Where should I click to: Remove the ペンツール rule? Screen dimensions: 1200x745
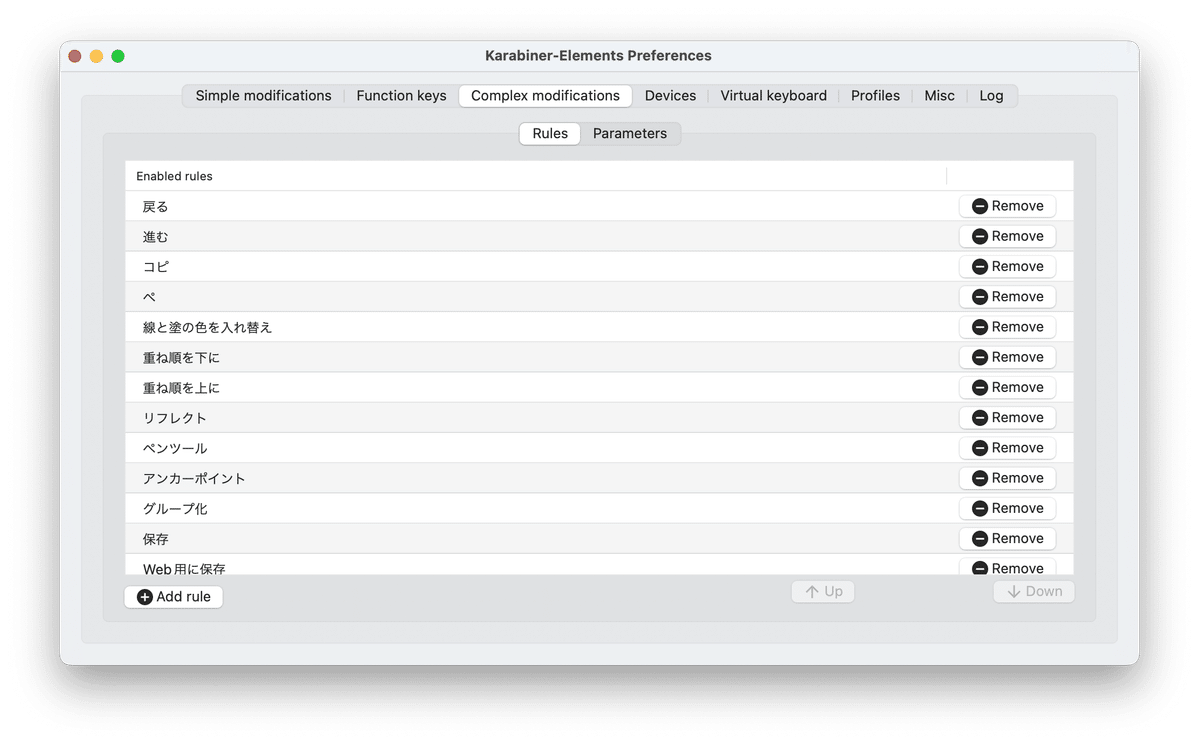coord(1007,448)
